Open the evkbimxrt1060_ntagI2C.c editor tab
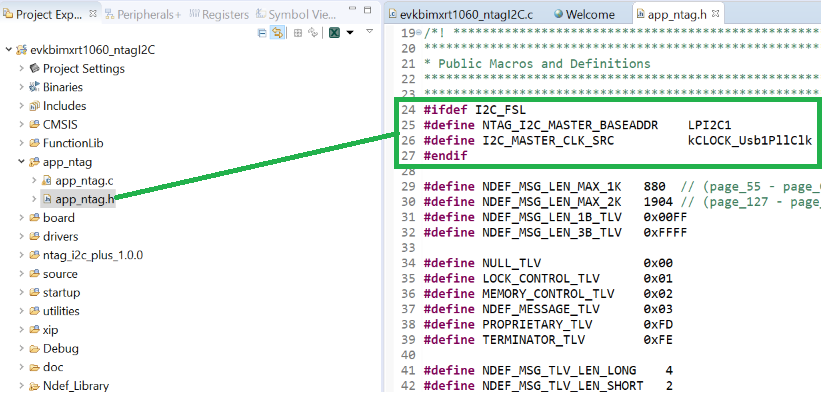This screenshot has width=827, height=401. click(461, 14)
